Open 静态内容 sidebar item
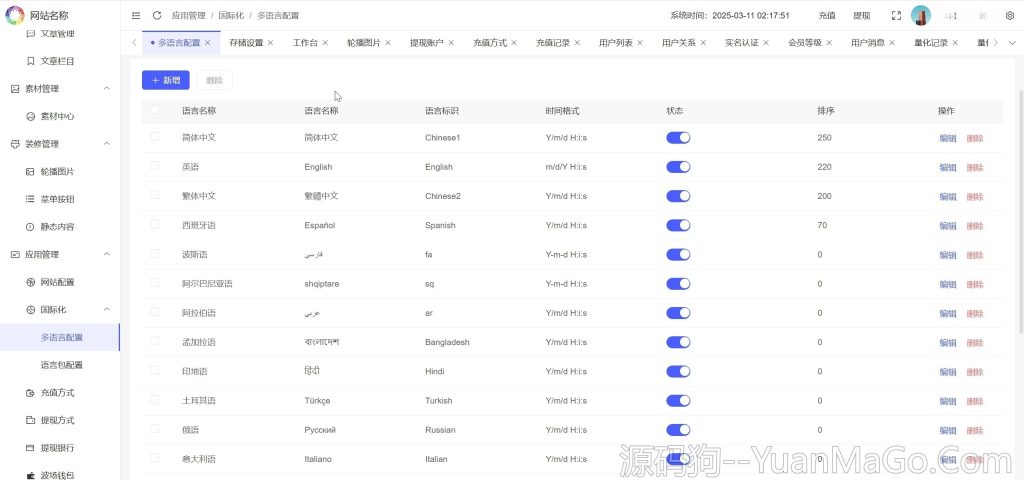 [57, 227]
